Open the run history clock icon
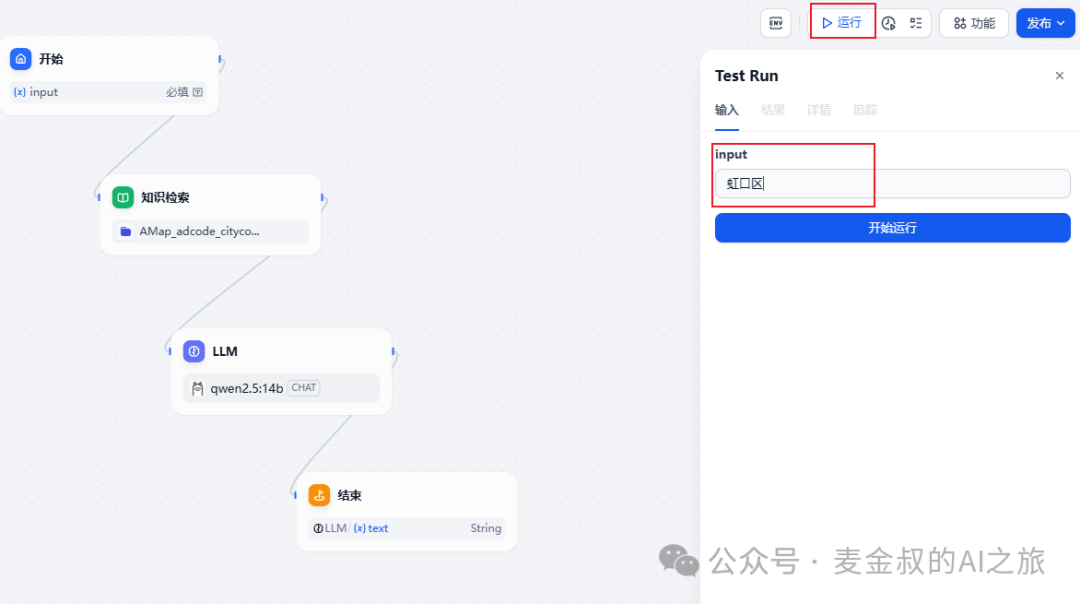Screen dimensions: 1080x604 pyautogui.click(x=888, y=23)
